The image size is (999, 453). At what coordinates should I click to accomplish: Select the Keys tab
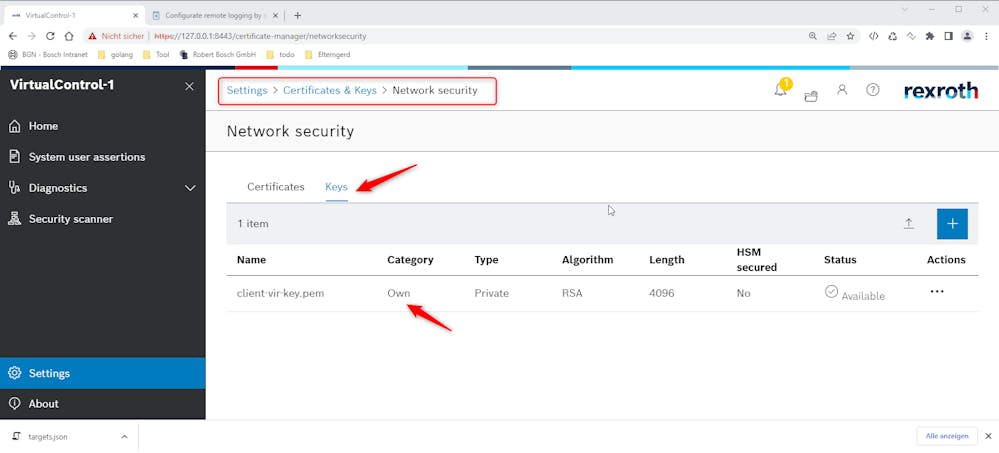[x=336, y=187]
